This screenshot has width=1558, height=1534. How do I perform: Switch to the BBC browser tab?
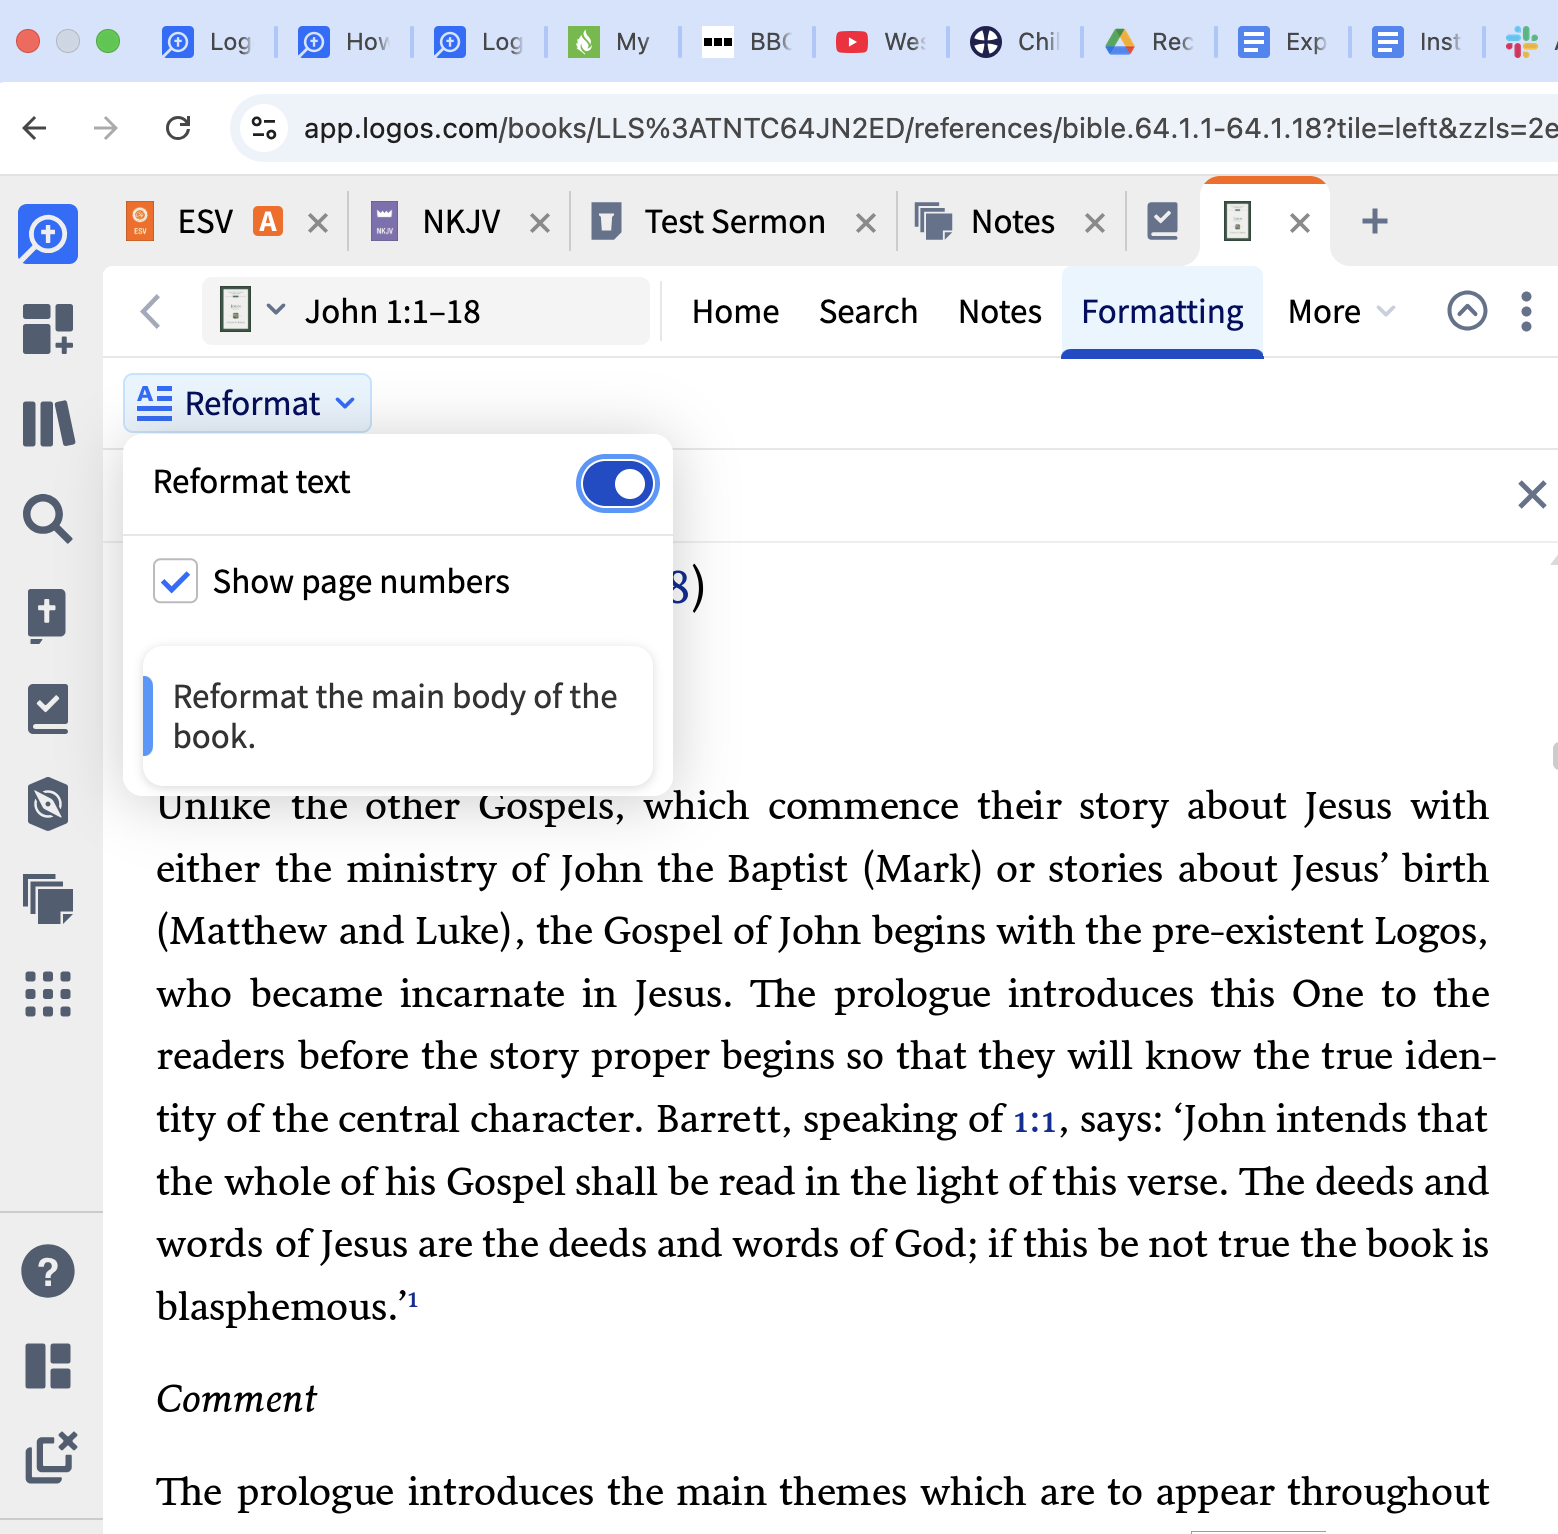pos(747,42)
